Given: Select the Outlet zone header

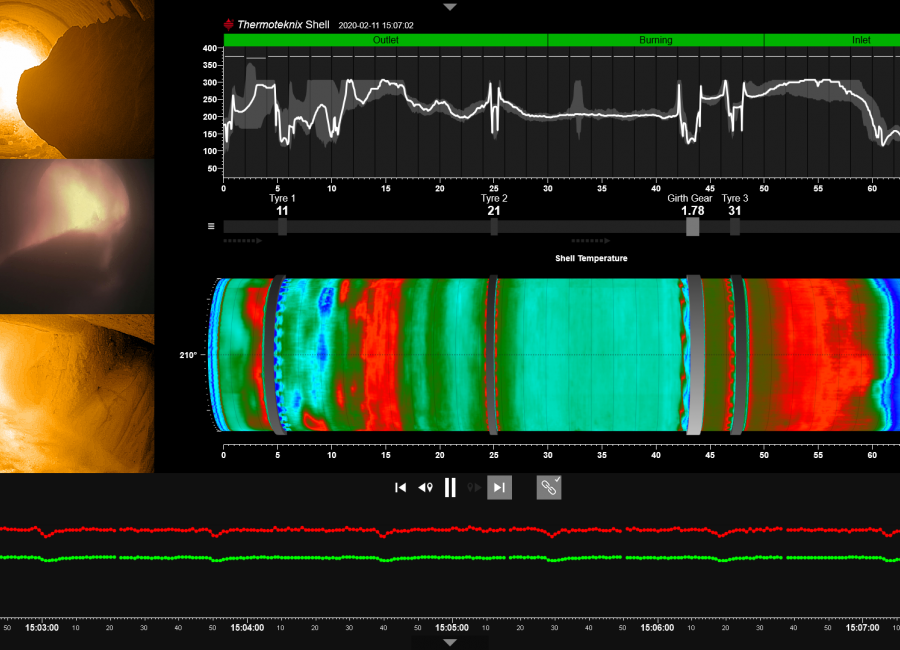Looking at the screenshot, I should point(385,40).
